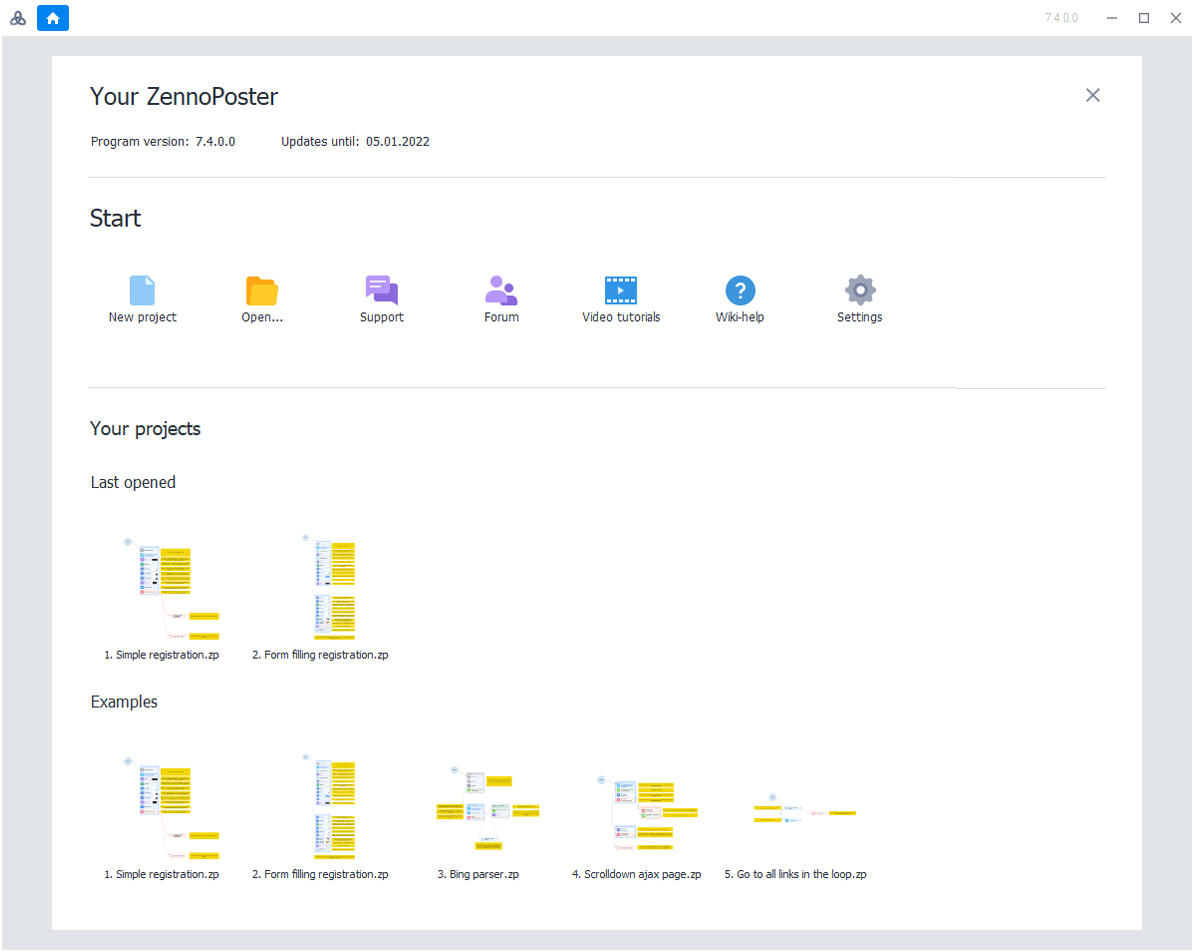Click the 3. Bing parser.zp file label

pos(478,874)
